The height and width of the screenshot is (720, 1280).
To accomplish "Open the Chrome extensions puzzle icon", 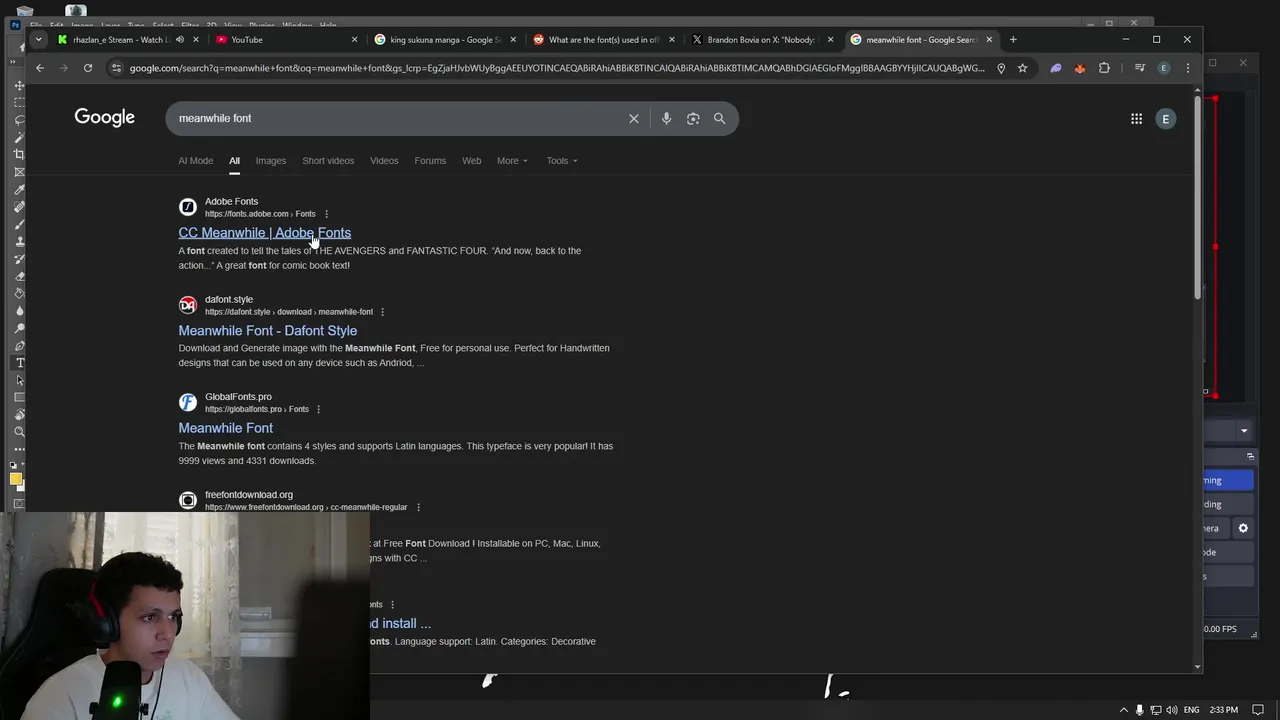I will [x=1104, y=68].
